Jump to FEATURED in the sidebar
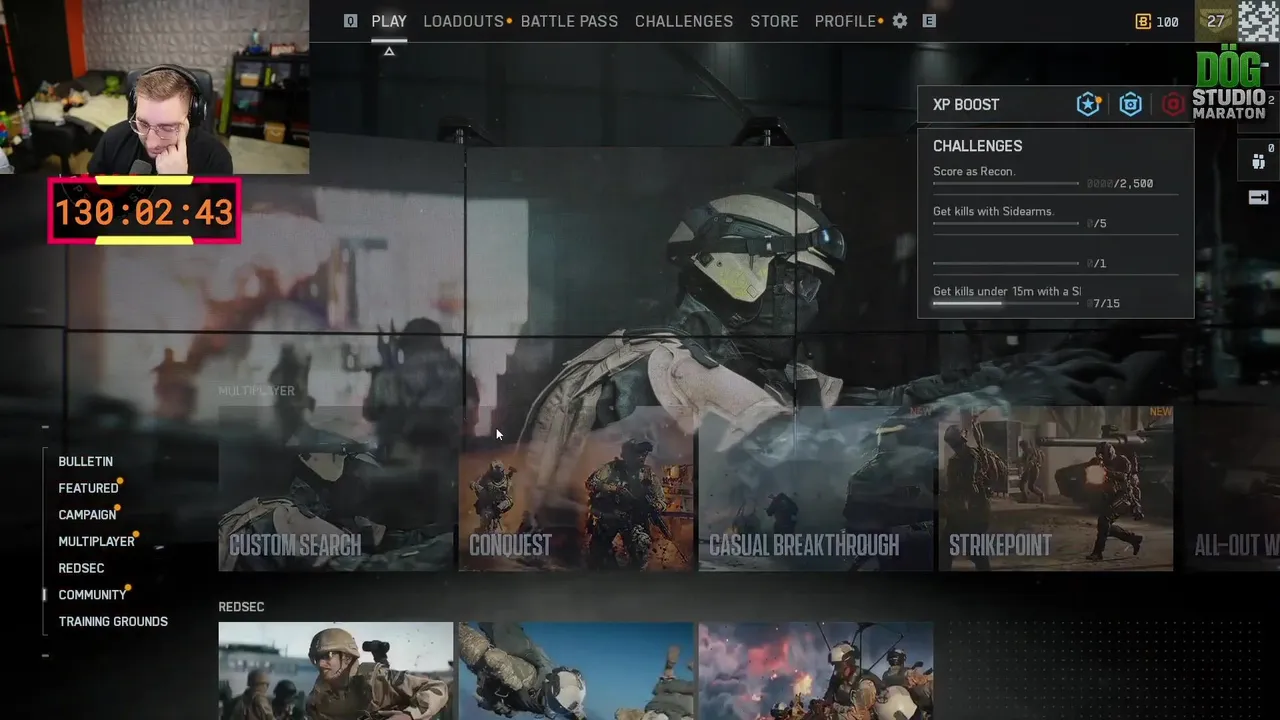 88,489
